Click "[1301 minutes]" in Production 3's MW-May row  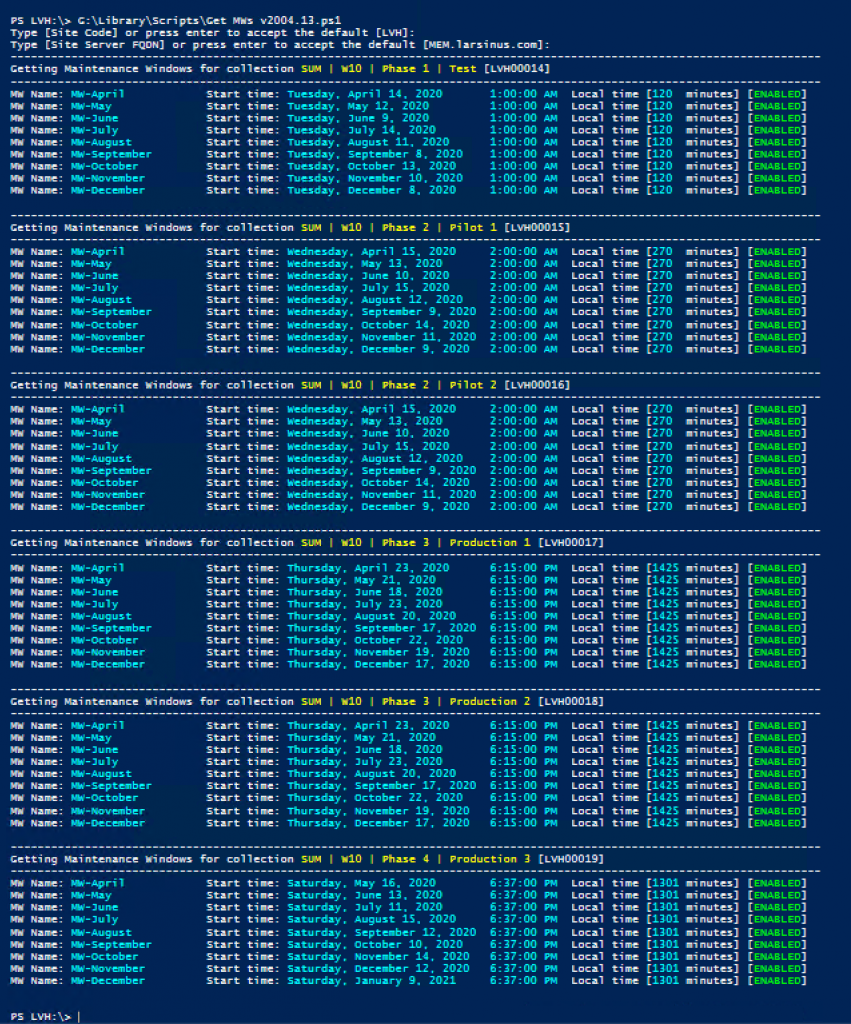[692, 895]
